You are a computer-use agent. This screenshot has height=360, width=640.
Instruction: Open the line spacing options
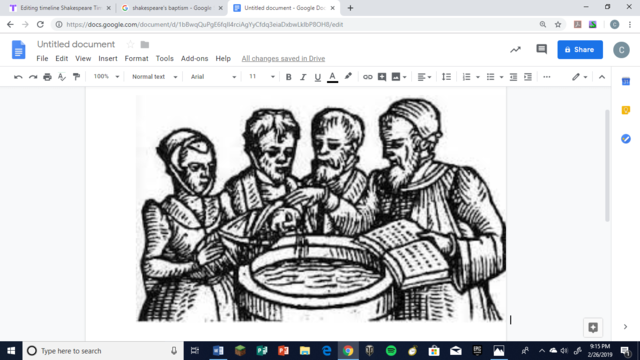(447, 77)
